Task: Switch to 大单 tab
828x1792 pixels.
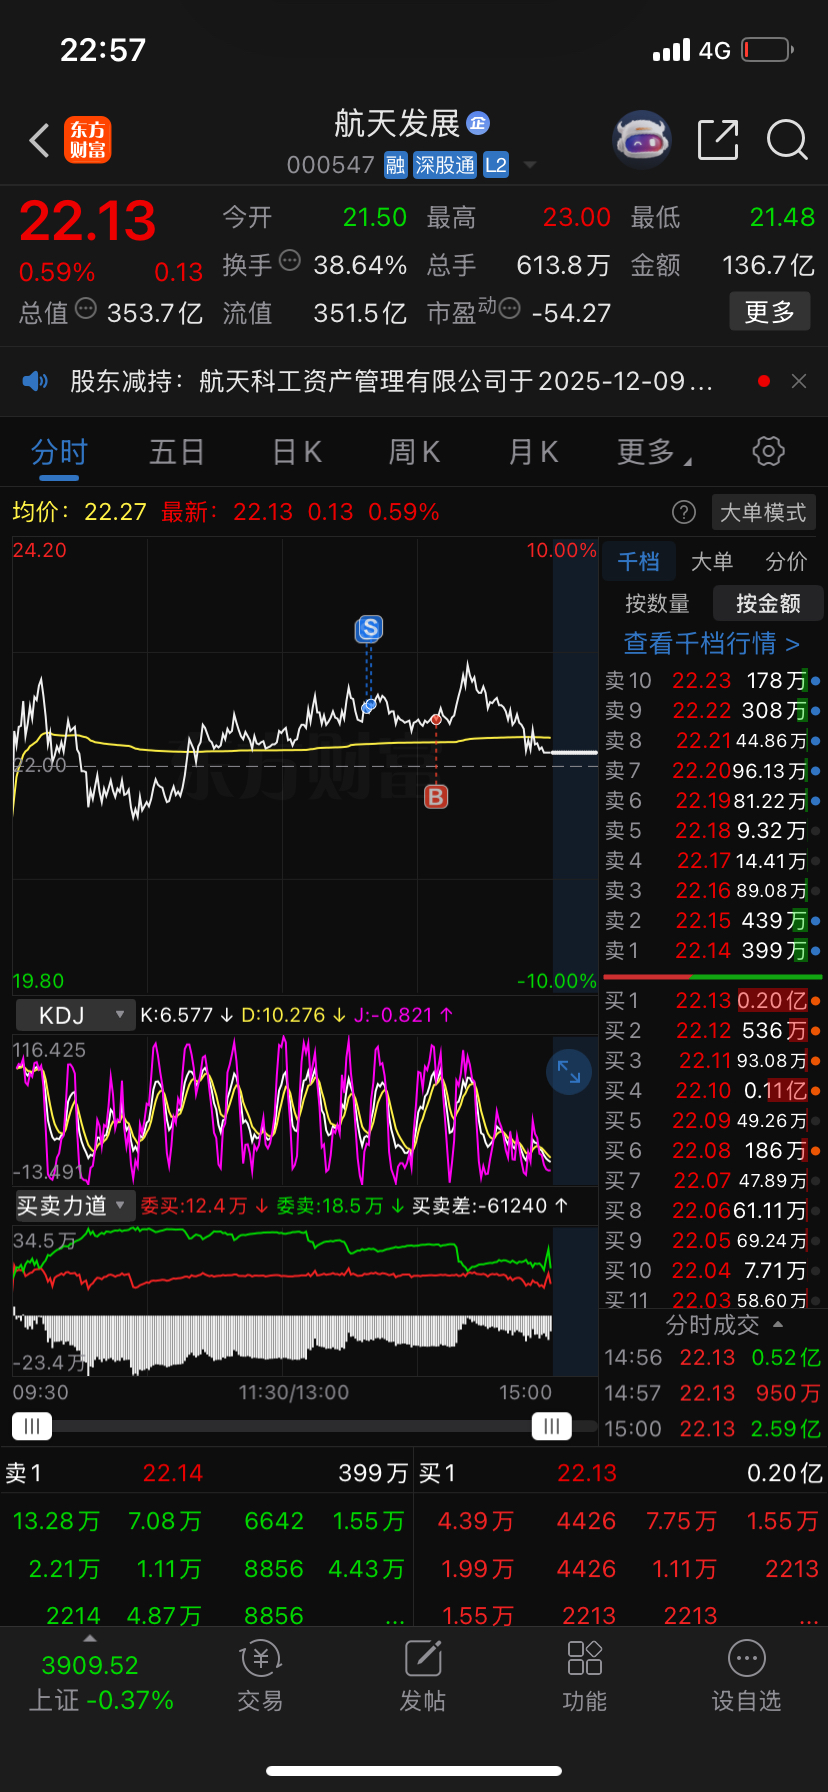Action: 712,561
